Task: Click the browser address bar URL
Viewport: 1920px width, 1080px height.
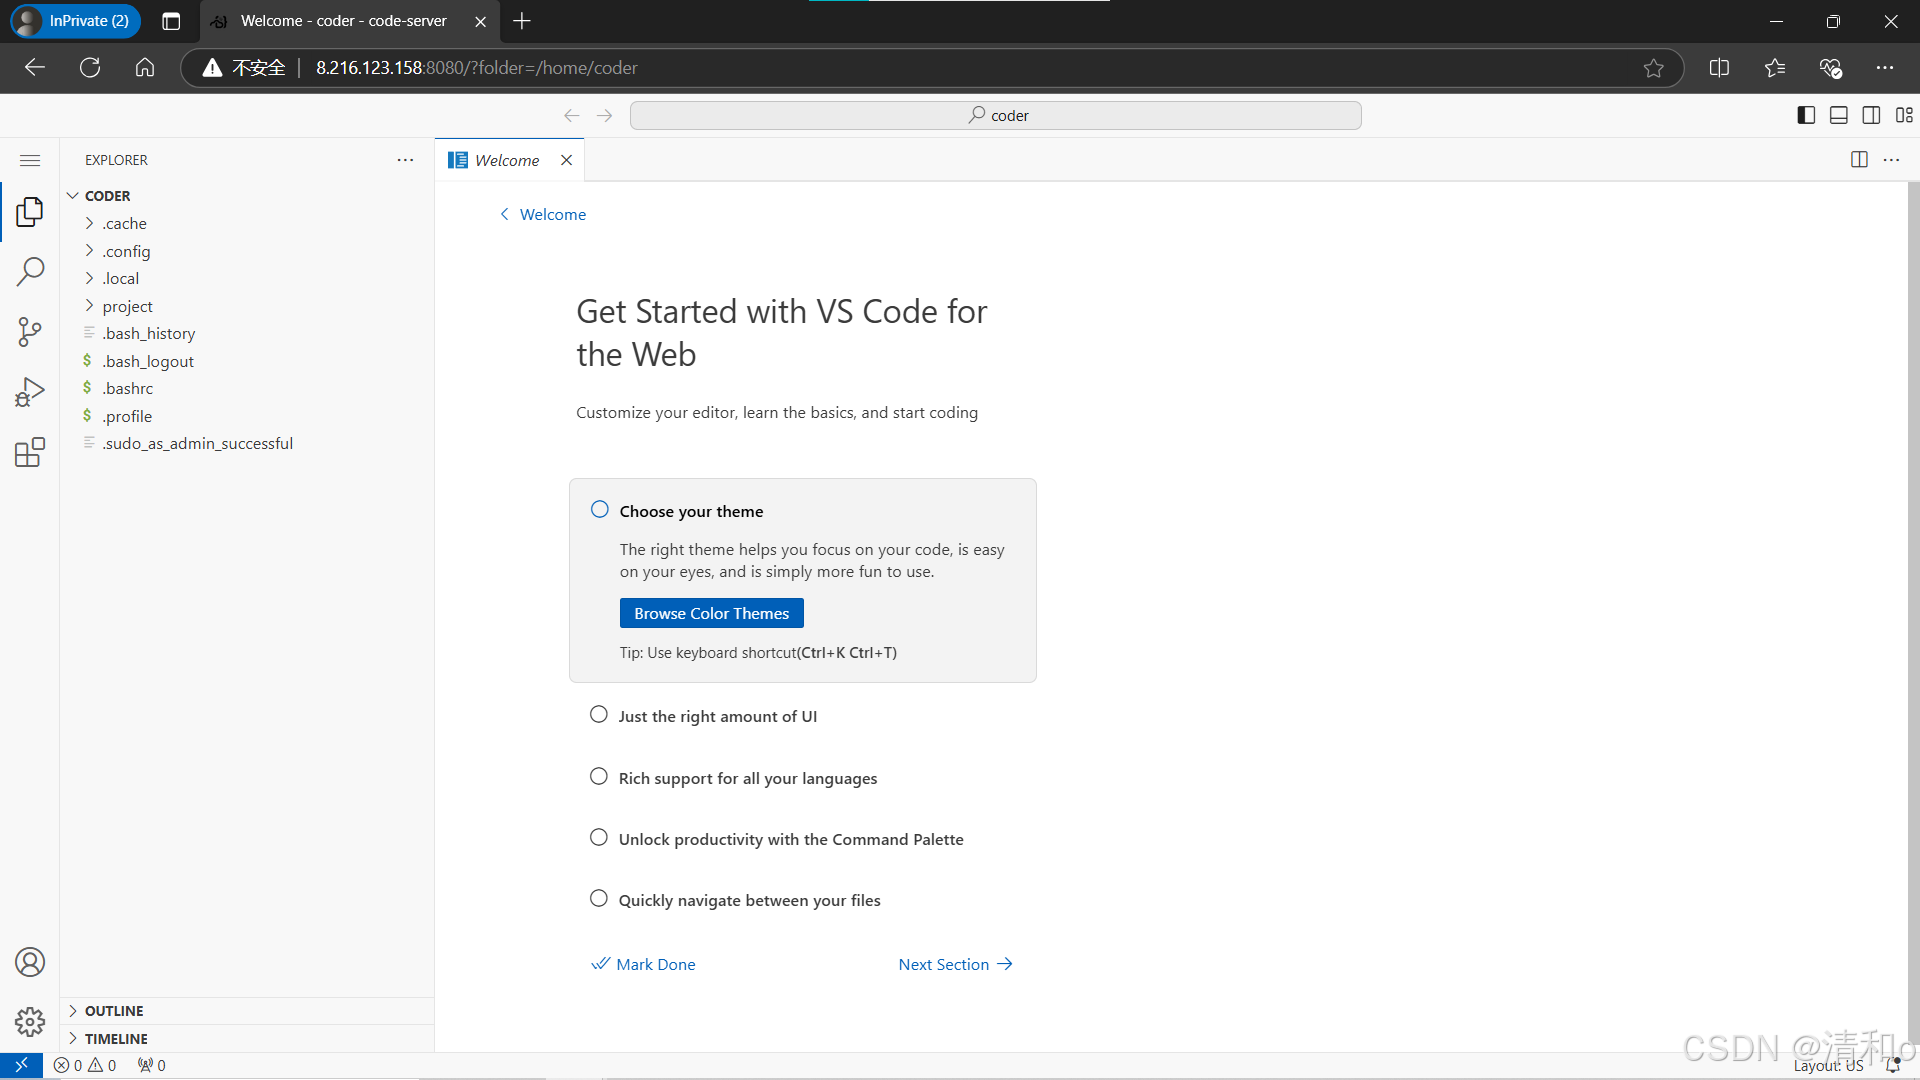Action: (476, 67)
